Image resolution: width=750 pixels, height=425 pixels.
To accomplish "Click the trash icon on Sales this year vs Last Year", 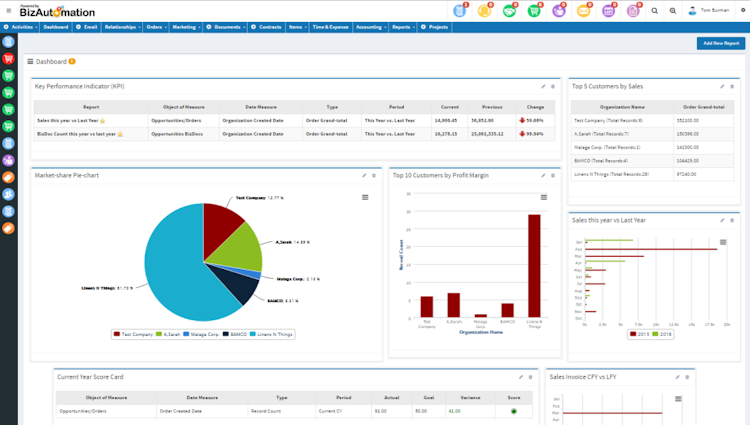I will 732,219.
